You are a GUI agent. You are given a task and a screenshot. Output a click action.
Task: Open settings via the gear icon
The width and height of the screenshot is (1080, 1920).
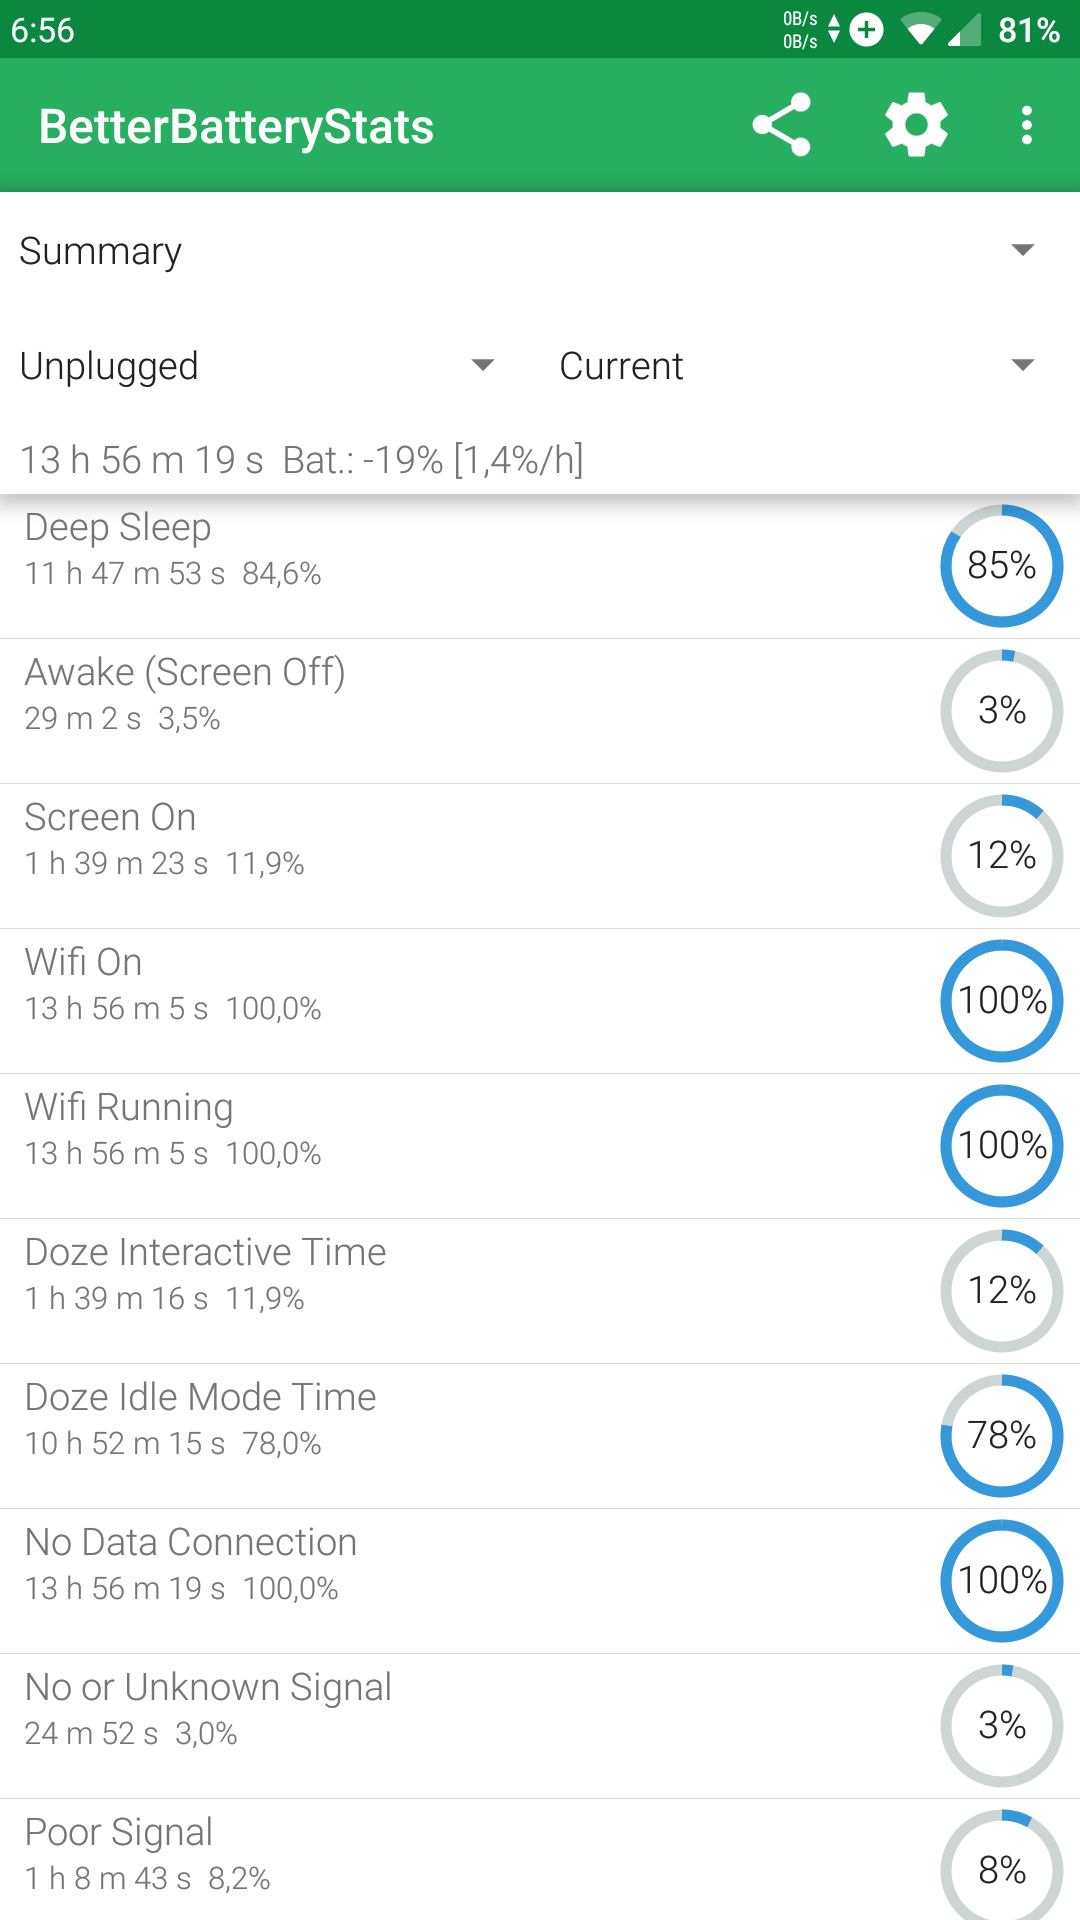coord(916,125)
